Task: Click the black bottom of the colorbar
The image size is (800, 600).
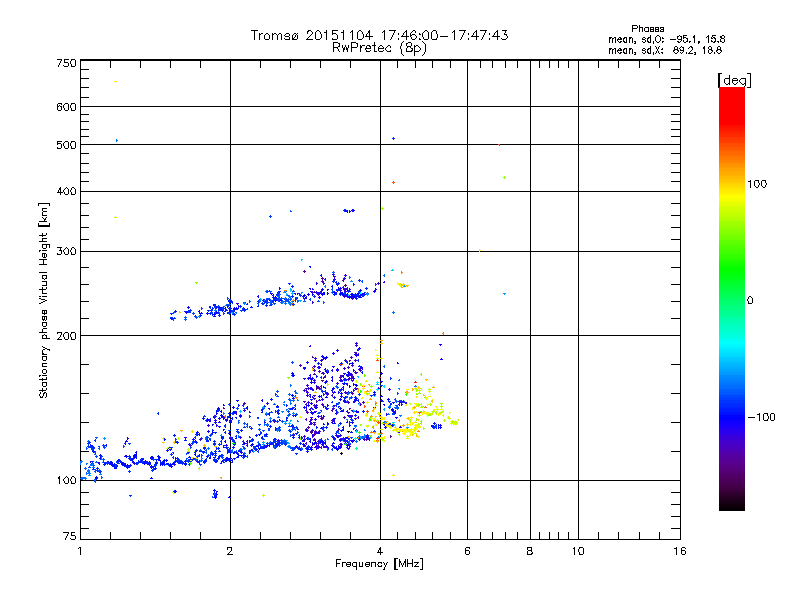Action: click(732, 503)
